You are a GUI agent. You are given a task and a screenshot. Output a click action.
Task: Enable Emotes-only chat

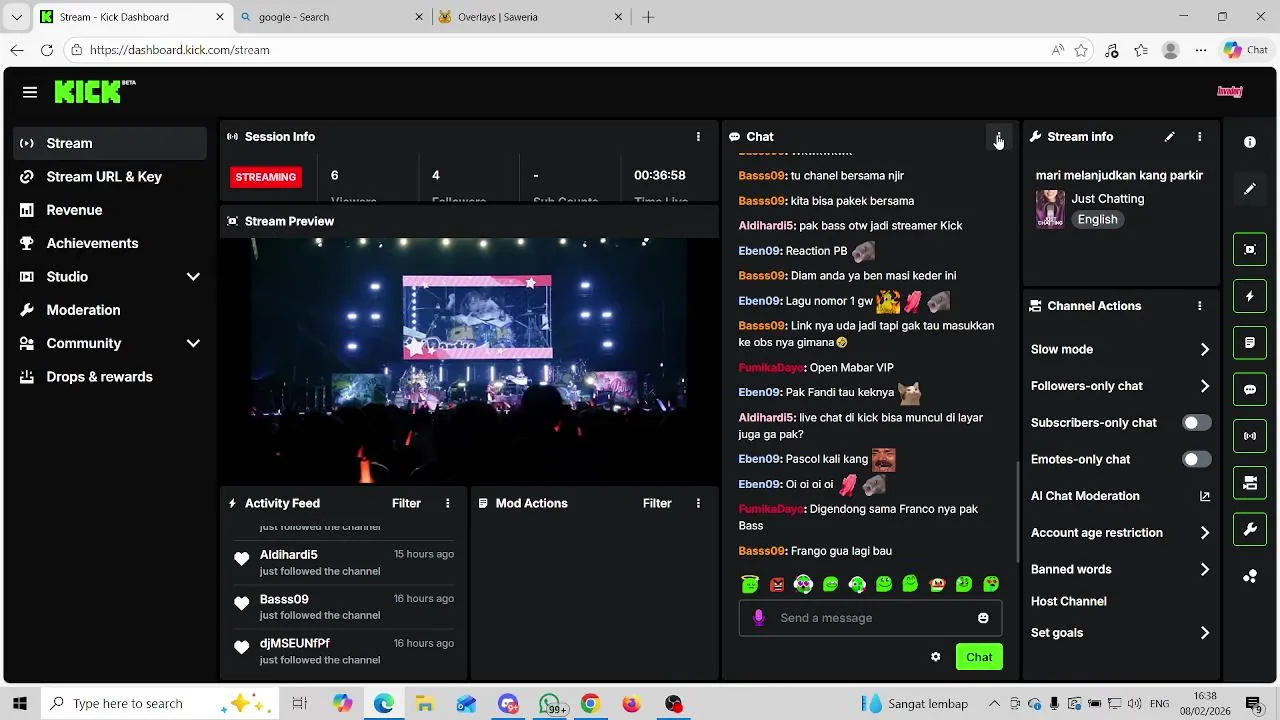[x=1196, y=459]
